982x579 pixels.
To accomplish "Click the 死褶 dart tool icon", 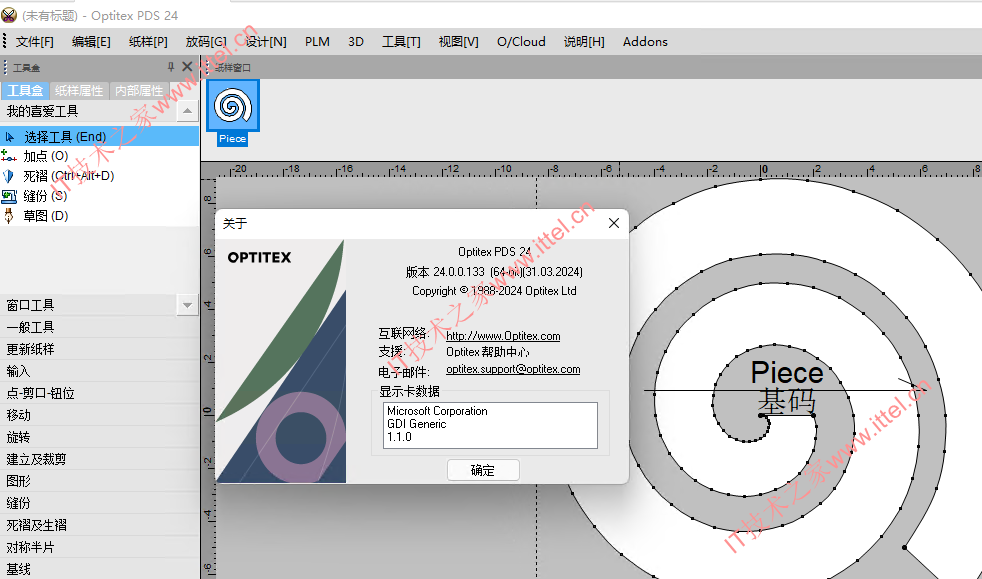I will pos(9,176).
